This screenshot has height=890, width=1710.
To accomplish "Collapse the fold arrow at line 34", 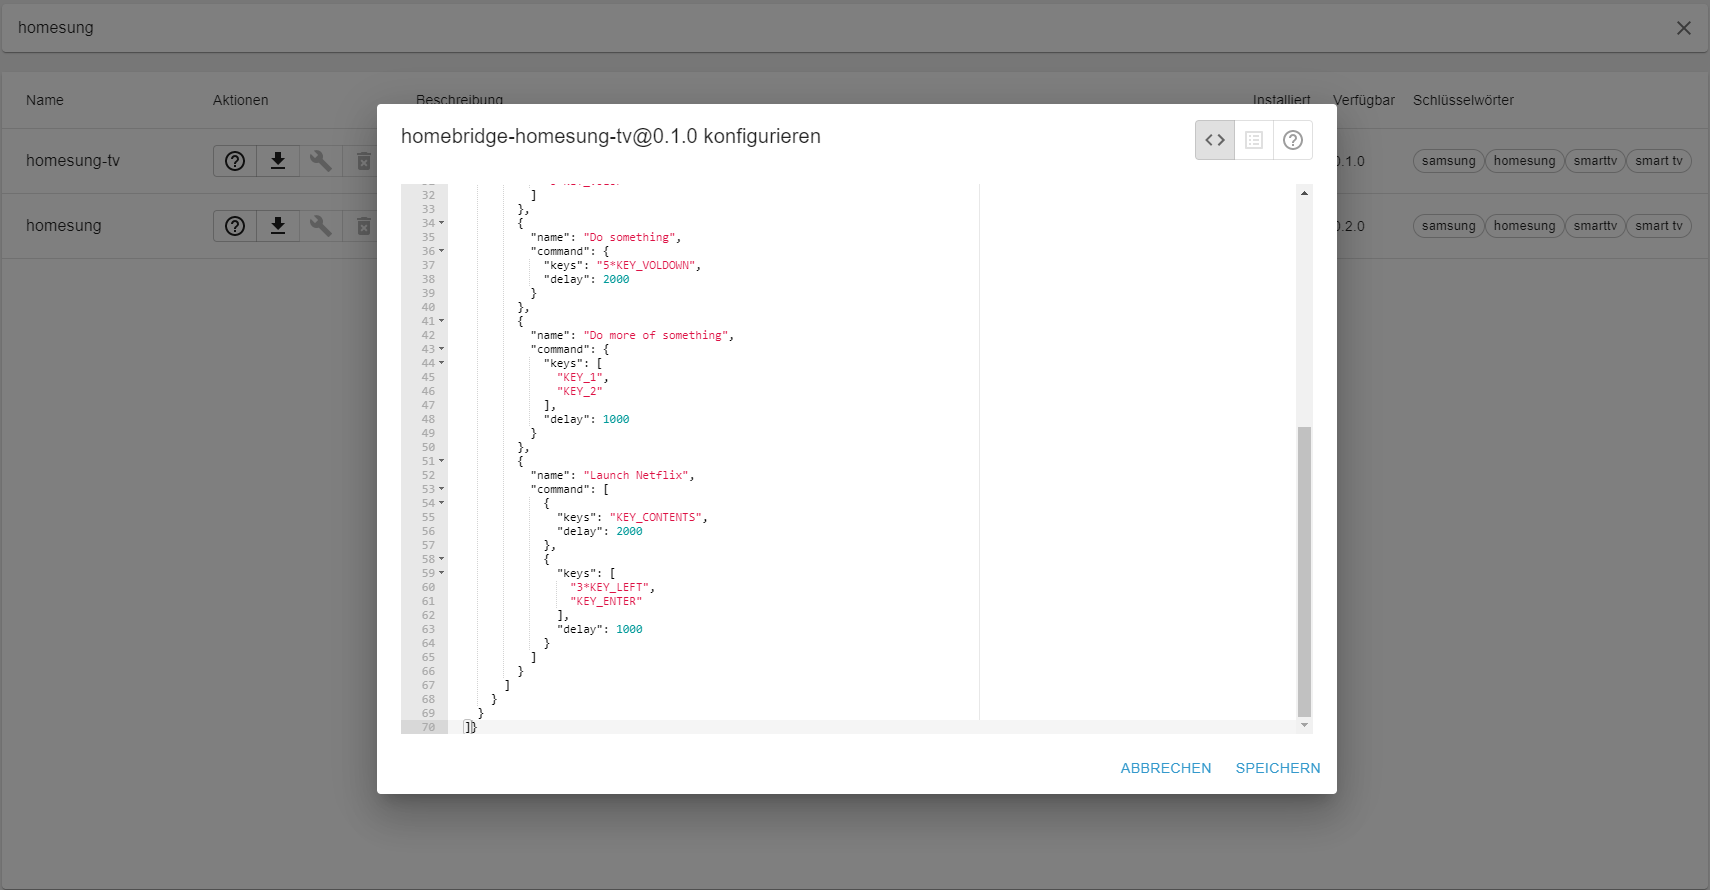I will pyautogui.click(x=442, y=223).
